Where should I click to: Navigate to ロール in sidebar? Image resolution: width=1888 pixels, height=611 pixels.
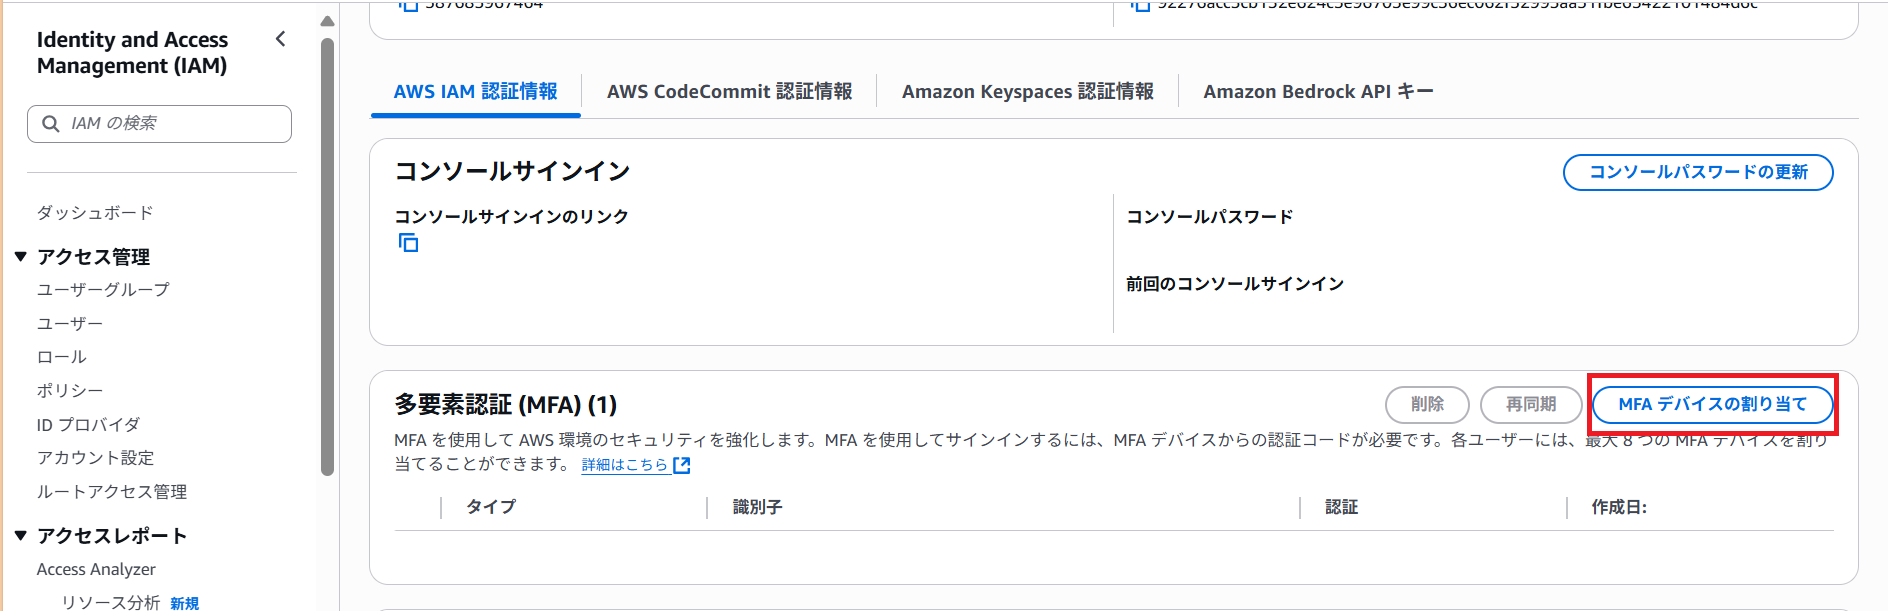tap(62, 357)
